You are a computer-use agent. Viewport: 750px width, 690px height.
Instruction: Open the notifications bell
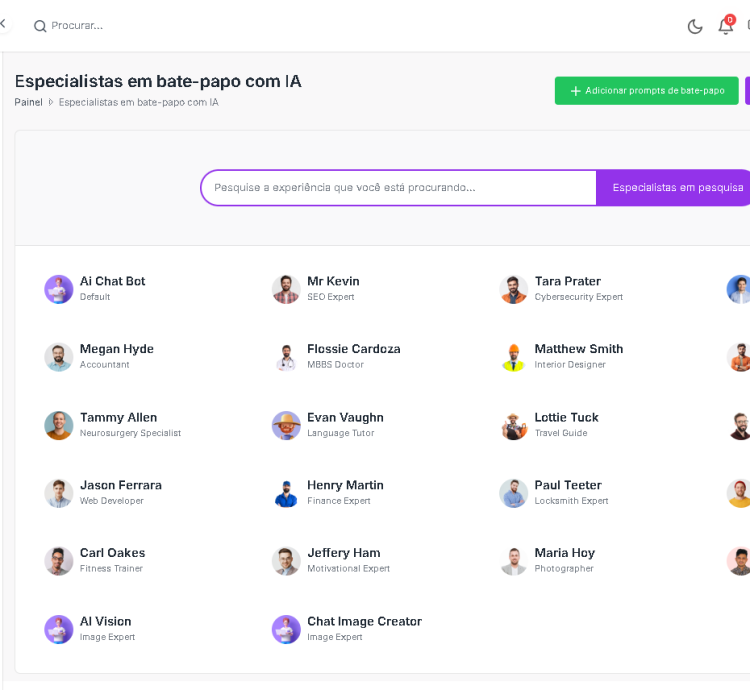pyautogui.click(x=725, y=26)
